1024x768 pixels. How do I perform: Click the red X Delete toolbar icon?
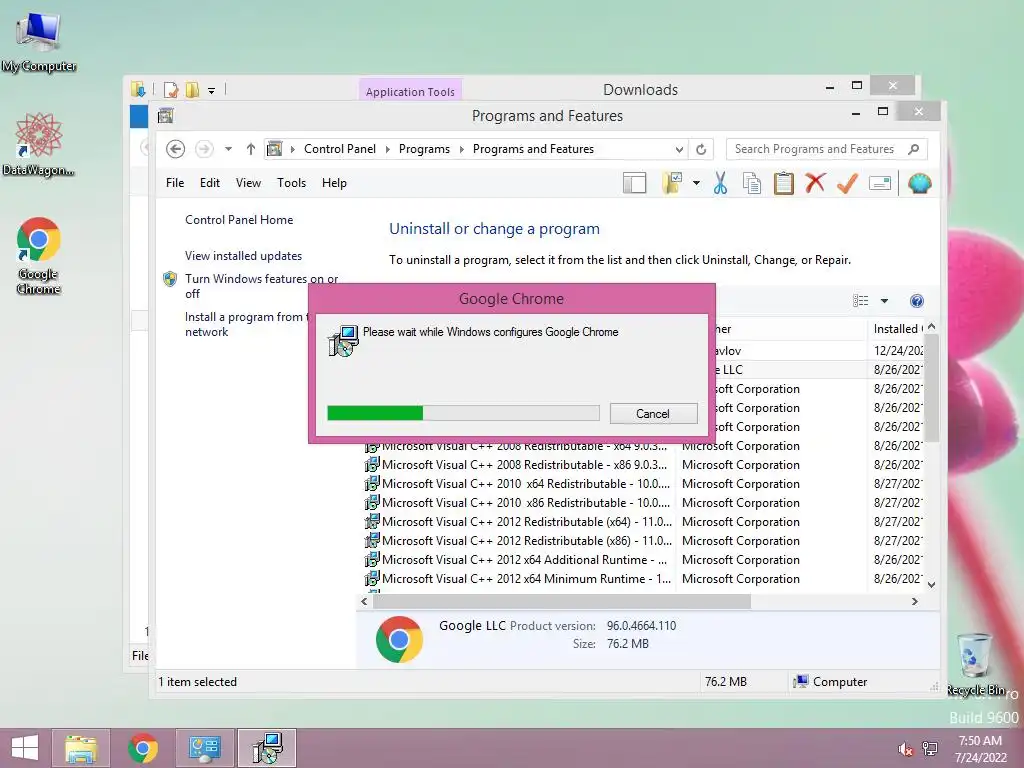pos(815,183)
